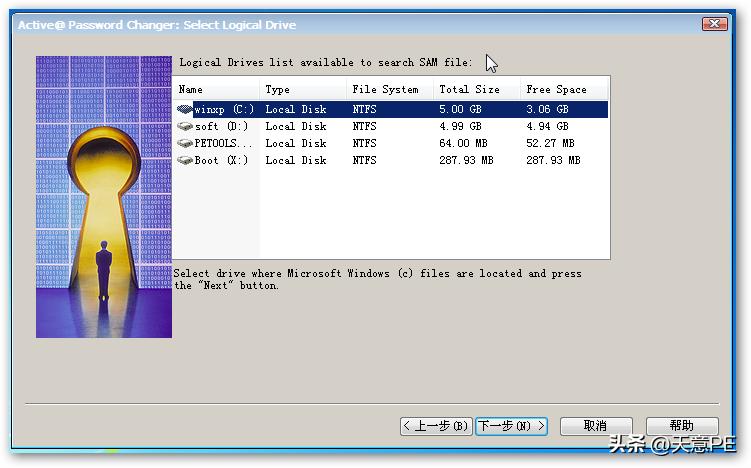The image size is (751, 468).
Task: Sort list by Type column header
Action: [303, 90]
